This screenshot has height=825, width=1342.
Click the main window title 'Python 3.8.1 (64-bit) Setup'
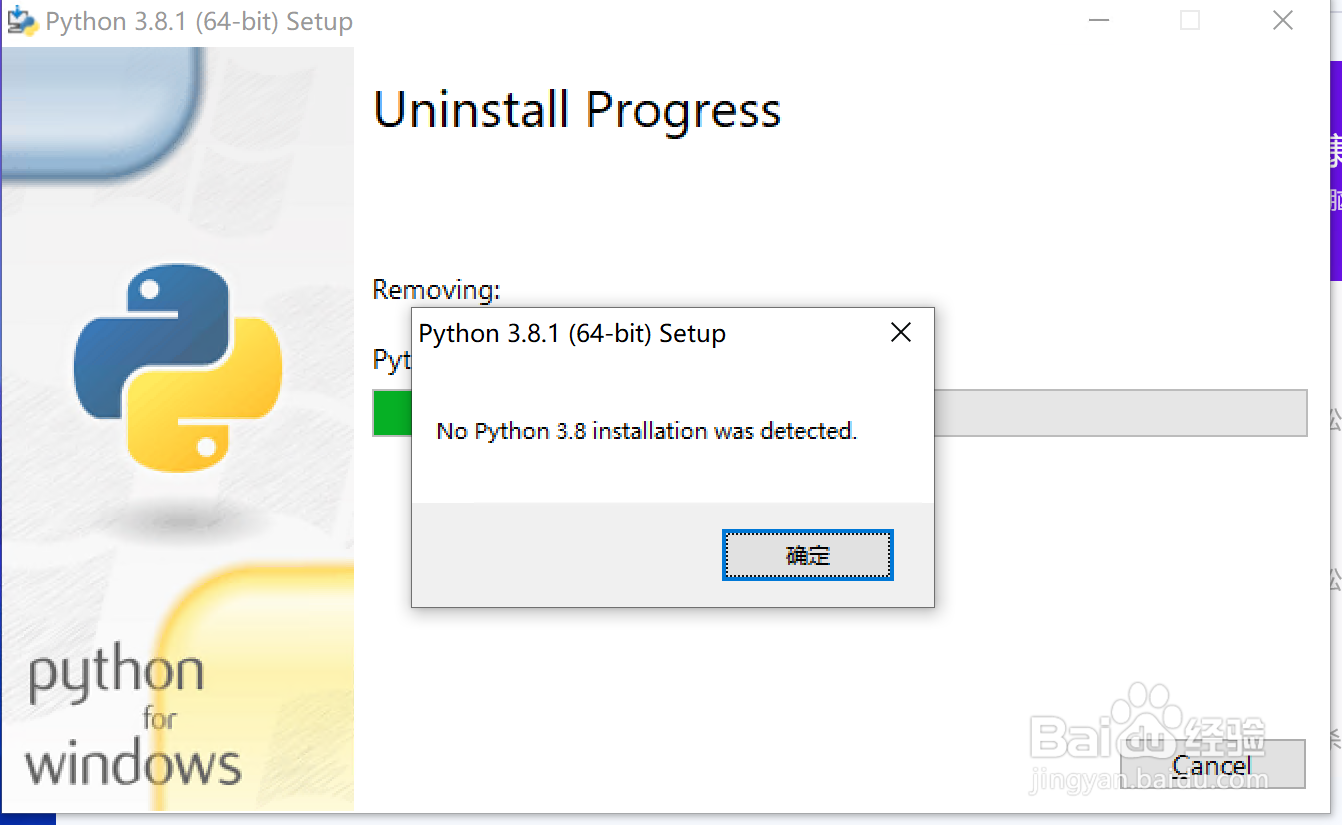(199, 21)
